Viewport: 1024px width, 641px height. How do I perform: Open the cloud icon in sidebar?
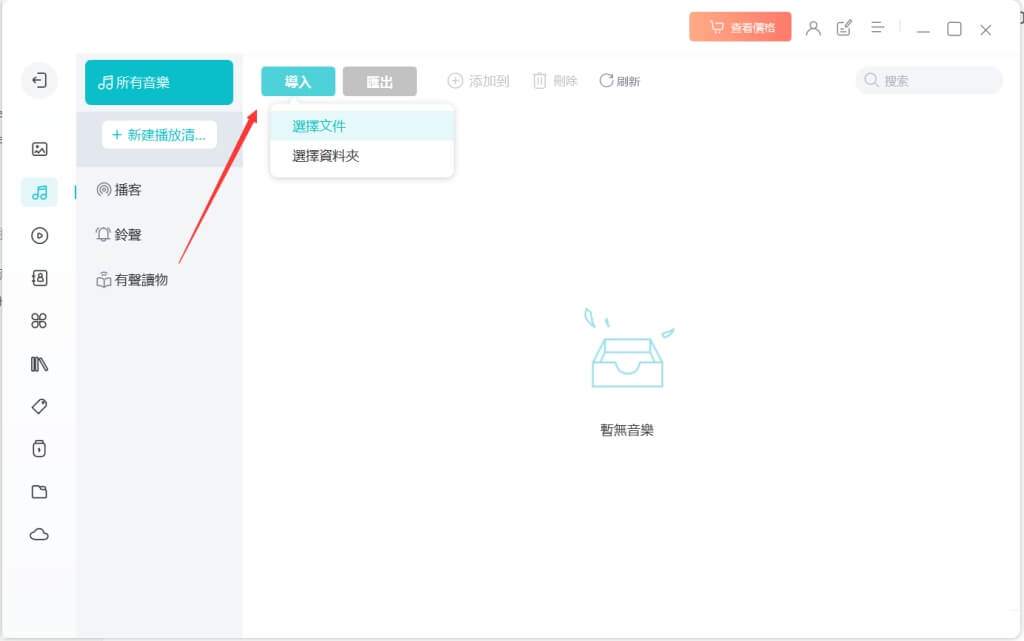coord(39,535)
